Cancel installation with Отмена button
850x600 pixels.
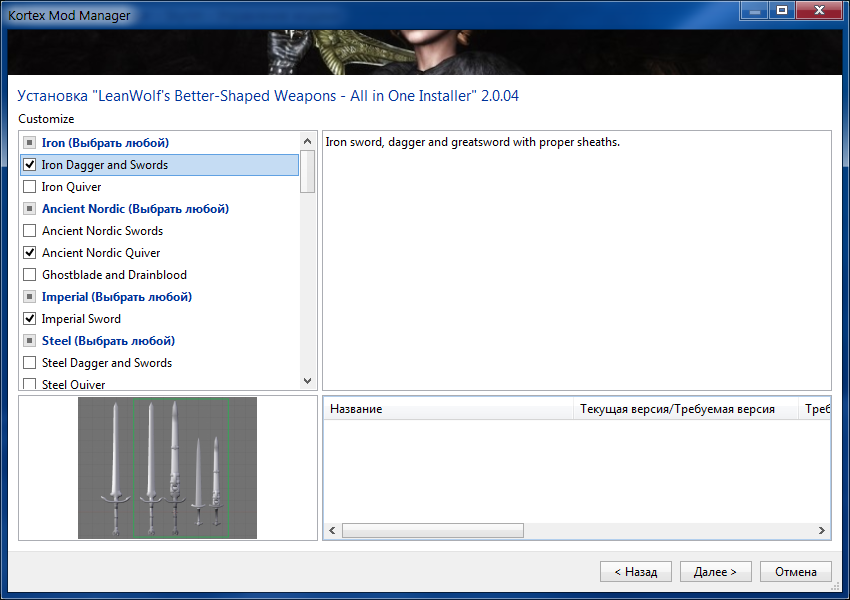[x=796, y=572]
